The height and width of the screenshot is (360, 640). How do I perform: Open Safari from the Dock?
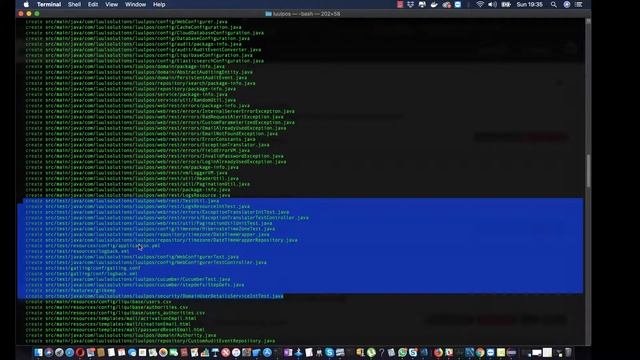(x=69, y=352)
